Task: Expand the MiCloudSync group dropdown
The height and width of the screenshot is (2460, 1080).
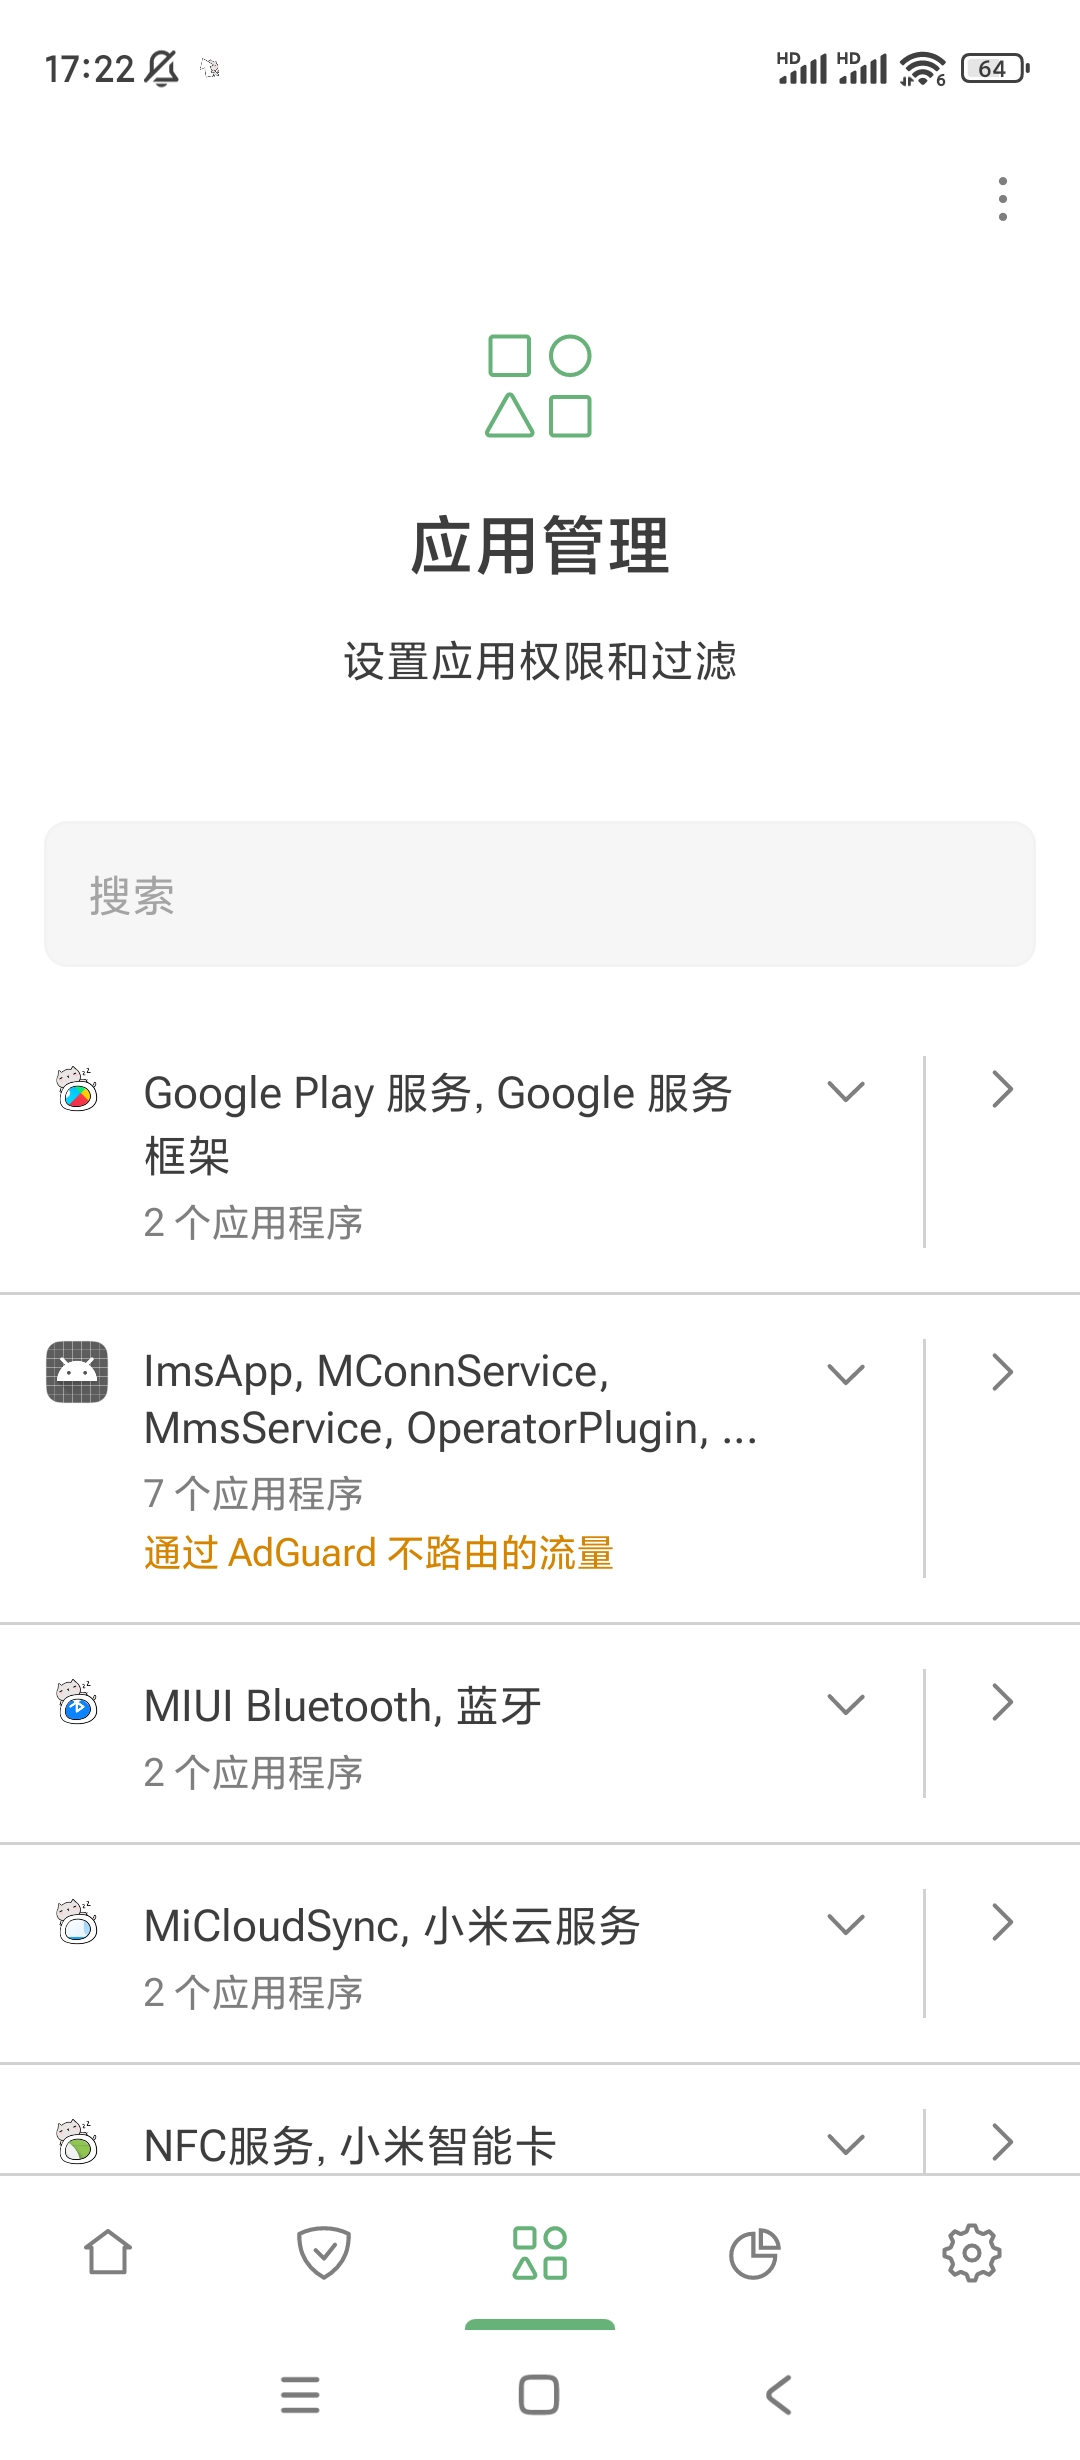Action: coord(846,1924)
